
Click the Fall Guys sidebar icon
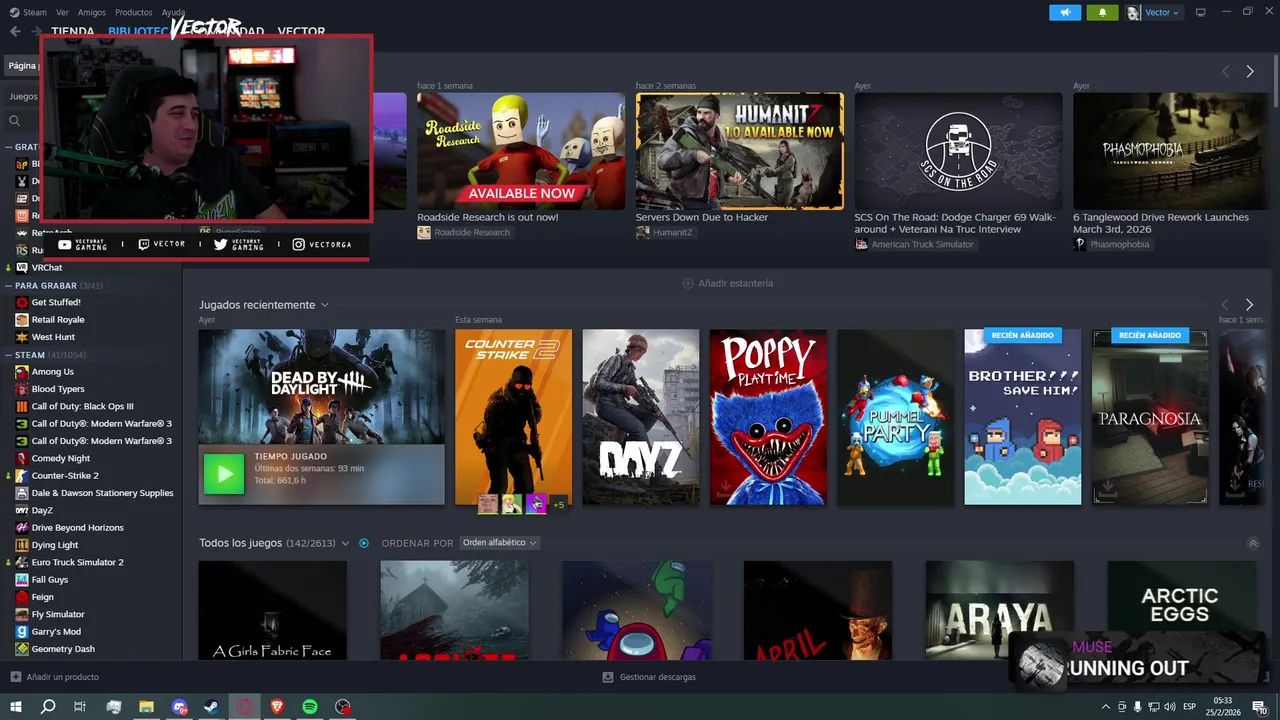(22, 580)
